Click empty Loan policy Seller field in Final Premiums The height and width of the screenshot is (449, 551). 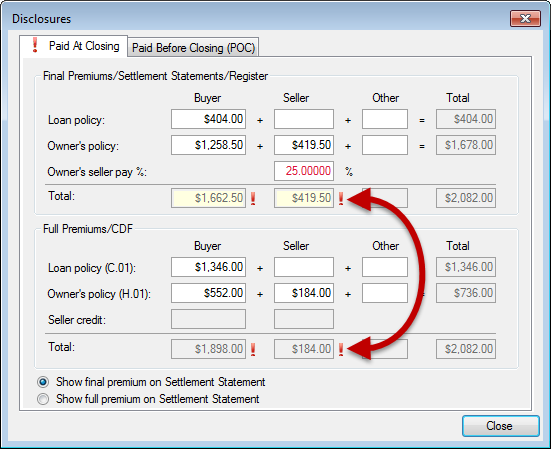tap(304, 119)
